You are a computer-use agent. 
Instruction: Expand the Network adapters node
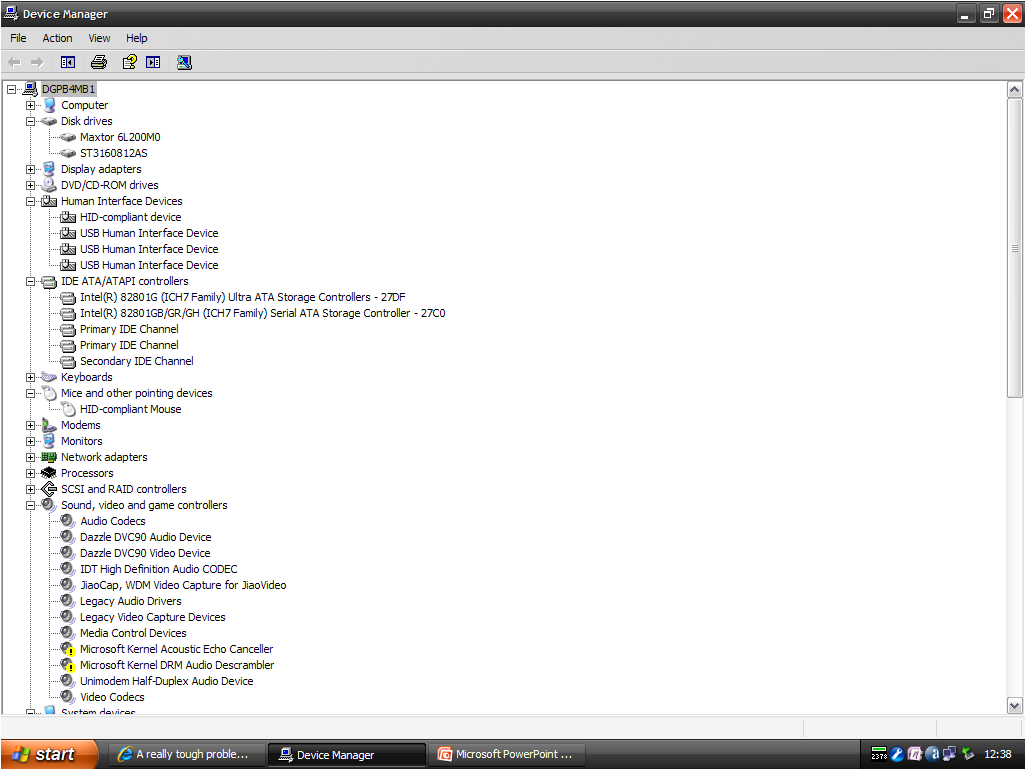coord(30,457)
